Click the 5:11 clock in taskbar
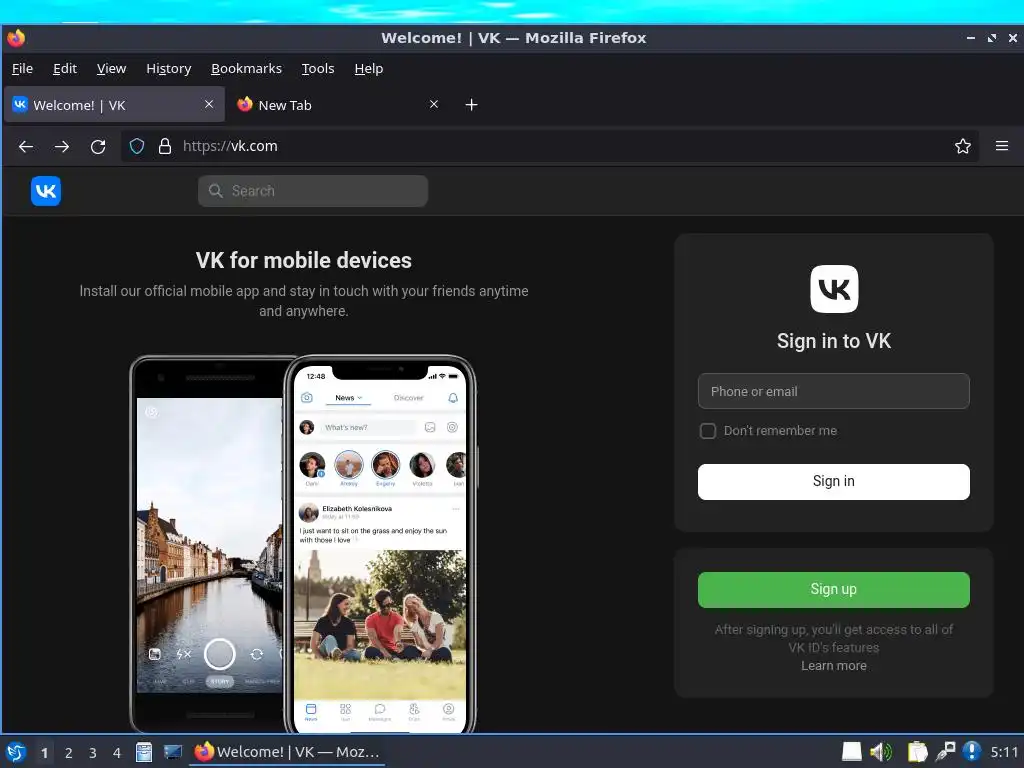Viewport: 1024px width, 768px height. (1004, 752)
